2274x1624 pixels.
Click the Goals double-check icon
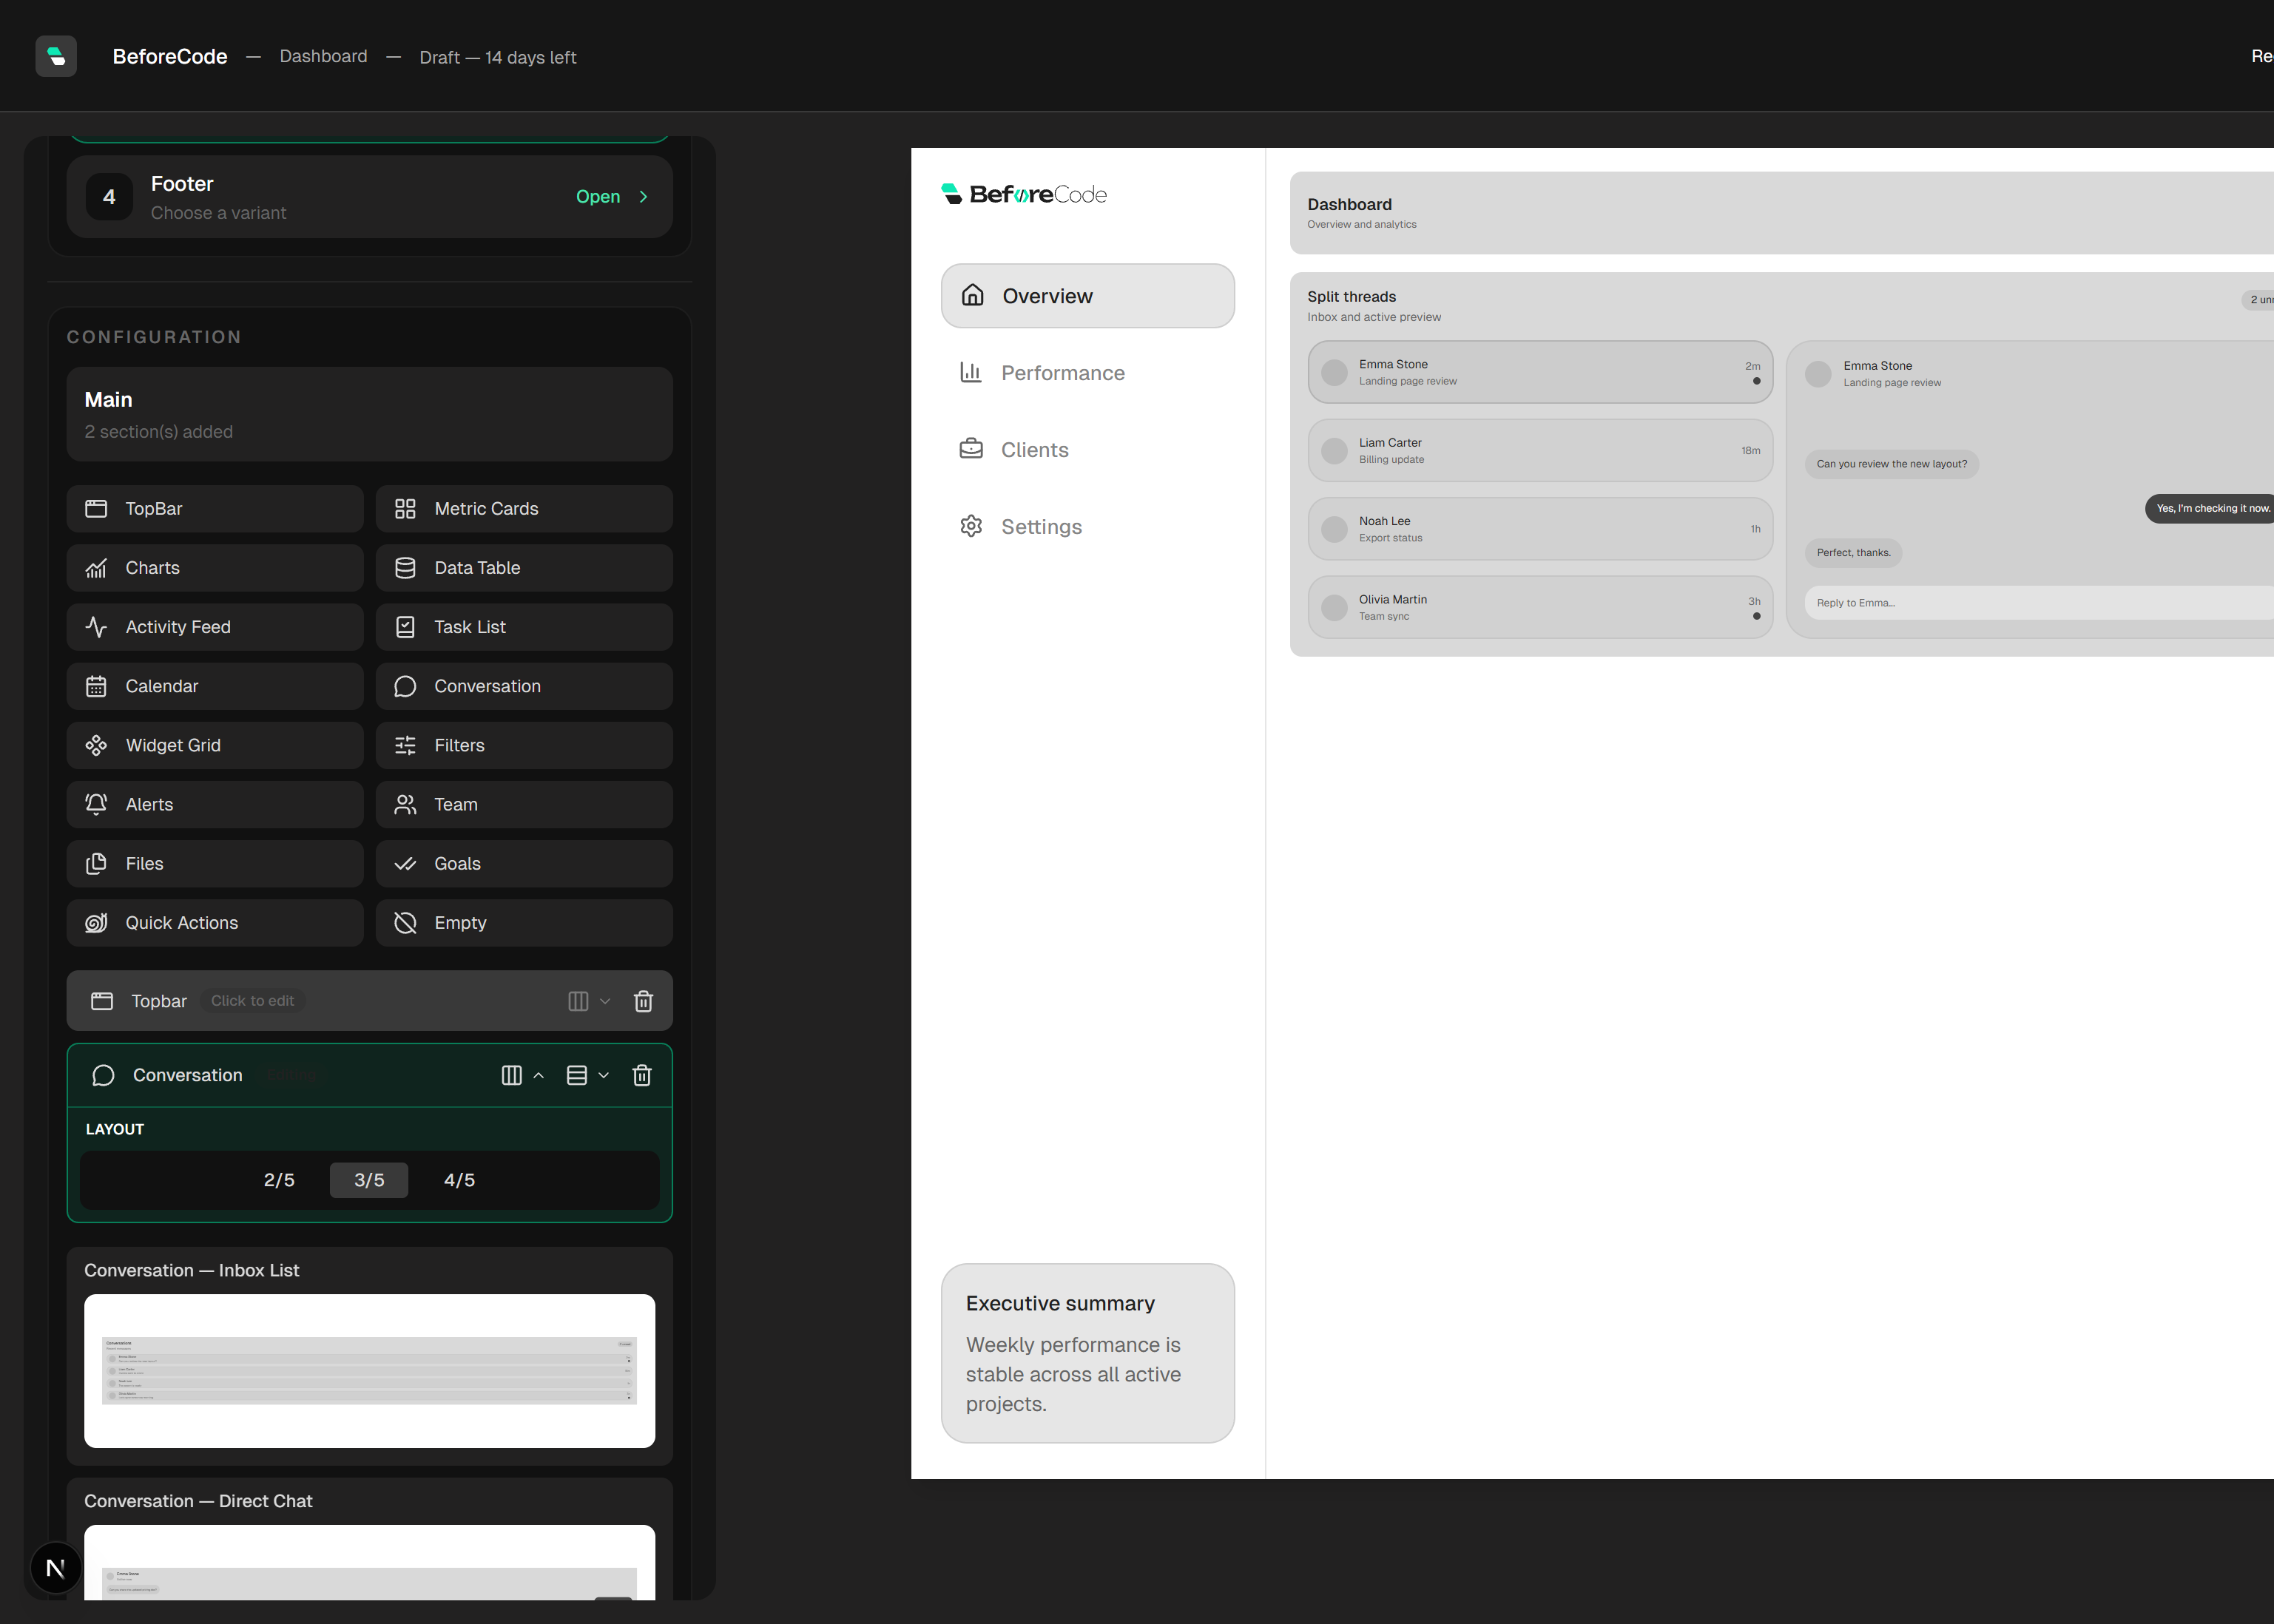[405, 863]
